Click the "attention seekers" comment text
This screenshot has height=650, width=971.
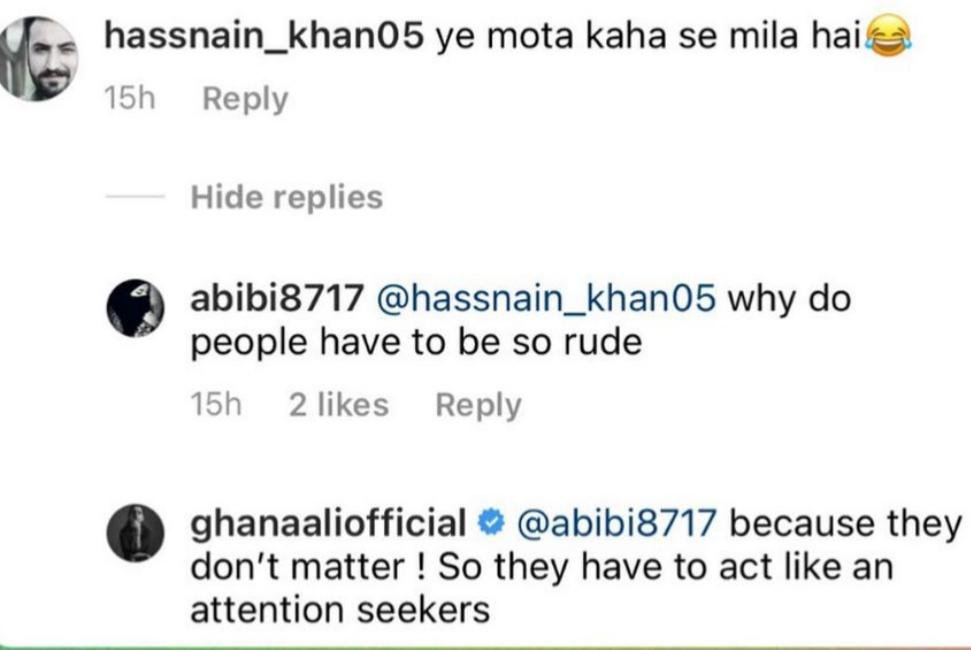pos(340,609)
